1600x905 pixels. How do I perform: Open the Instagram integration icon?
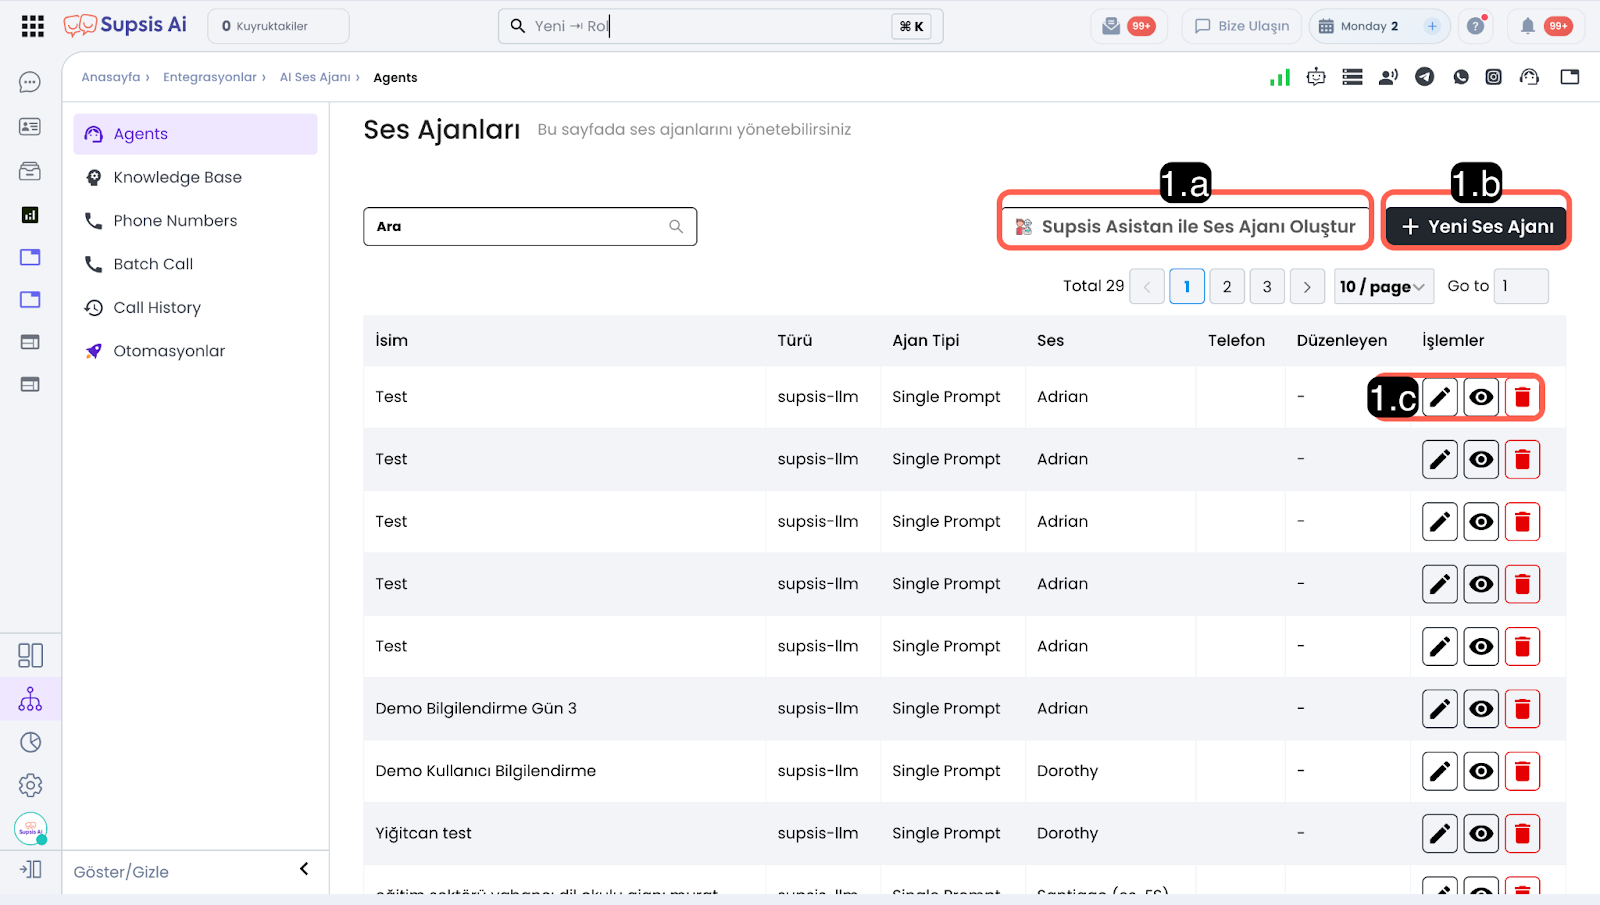pyautogui.click(x=1493, y=77)
